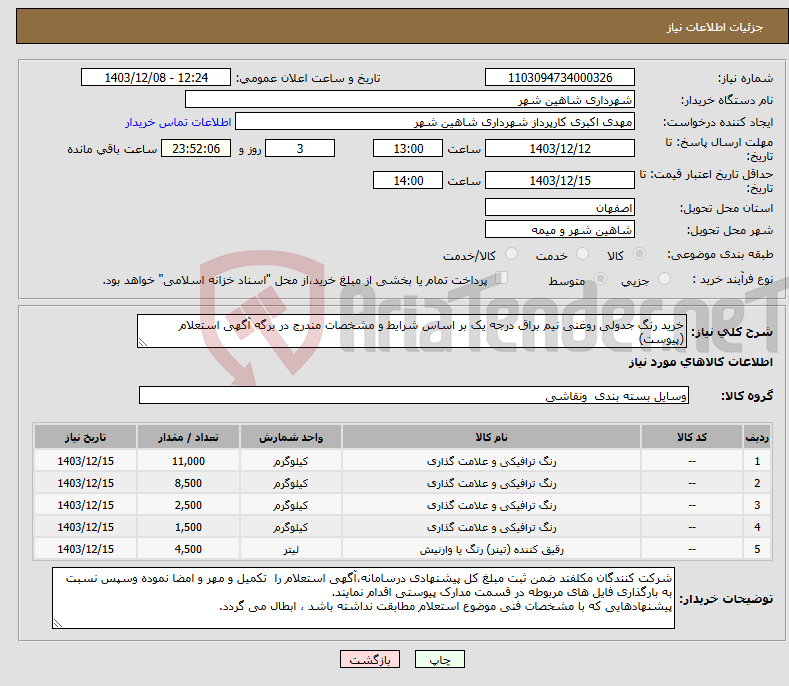Click the delivery city field شاهین شهر و میمه
The width and height of the screenshot is (789, 686).
(x=560, y=230)
